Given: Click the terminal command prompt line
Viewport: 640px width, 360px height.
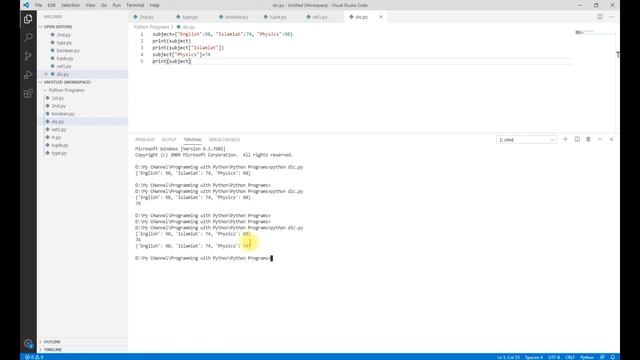Looking at the screenshot, I should [203, 258].
